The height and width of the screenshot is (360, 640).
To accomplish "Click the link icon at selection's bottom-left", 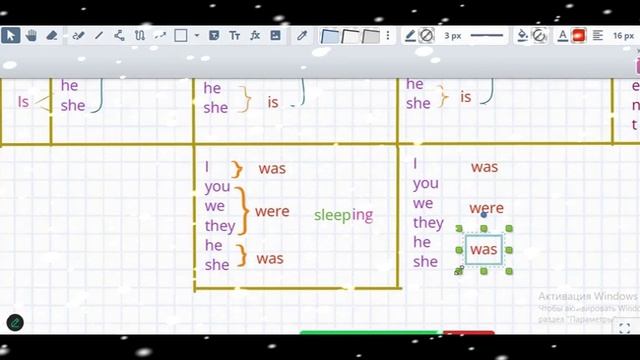I will [x=459, y=271].
